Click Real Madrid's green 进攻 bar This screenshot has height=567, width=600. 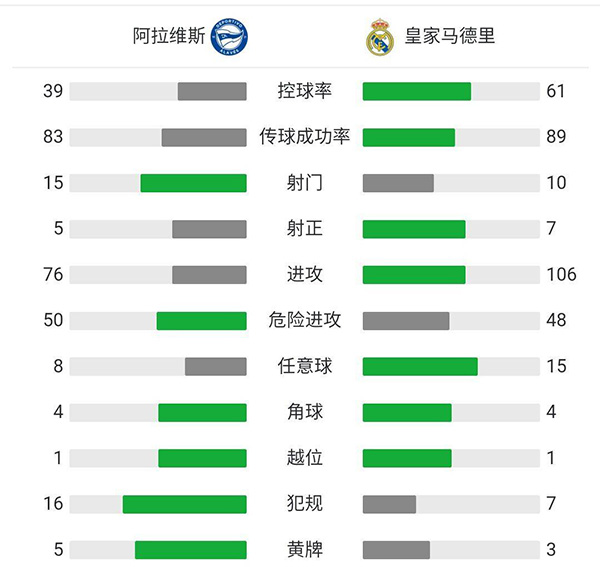pyautogui.click(x=414, y=274)
